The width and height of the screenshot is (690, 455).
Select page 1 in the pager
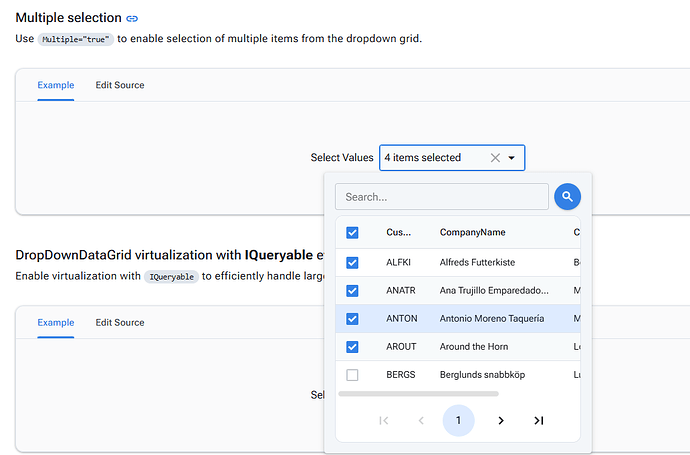458,421
